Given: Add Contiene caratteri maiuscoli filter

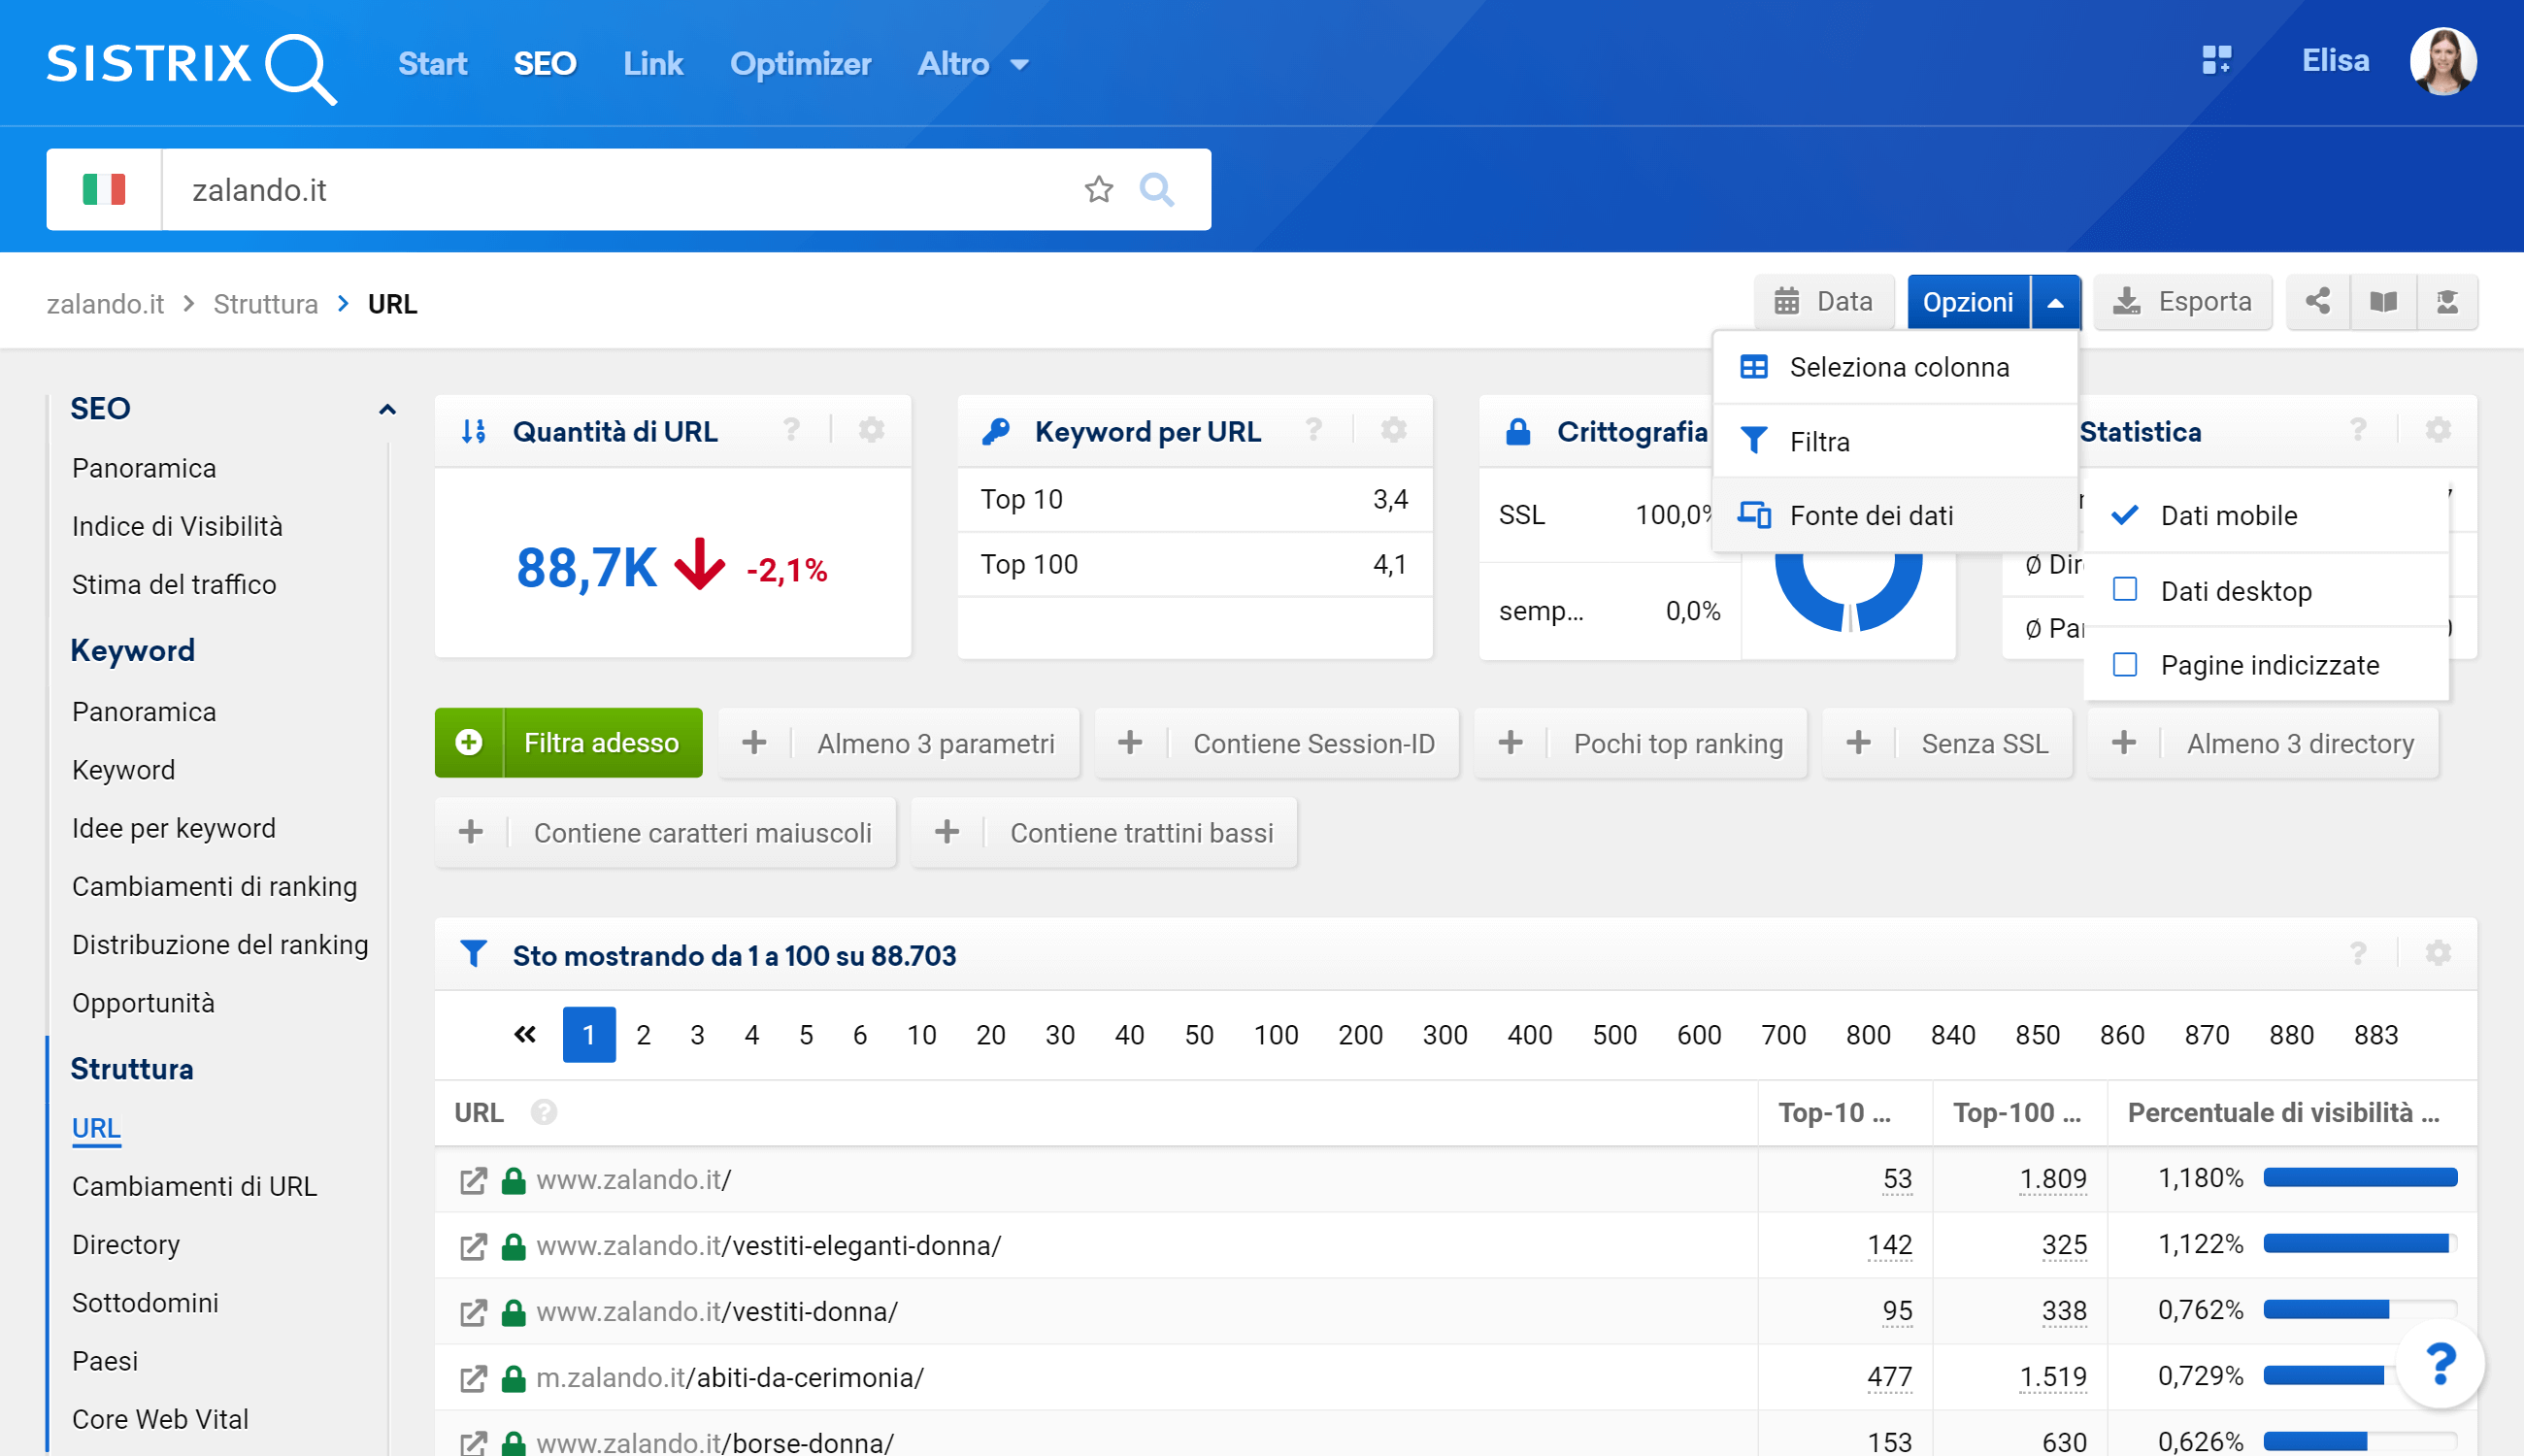Looking at the screenshot, I should pos(665,832).
